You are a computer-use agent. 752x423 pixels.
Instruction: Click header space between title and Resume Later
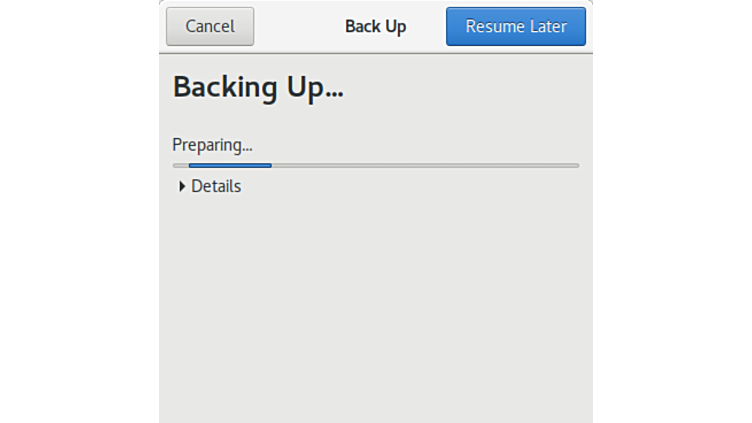[x=427, y=27]
